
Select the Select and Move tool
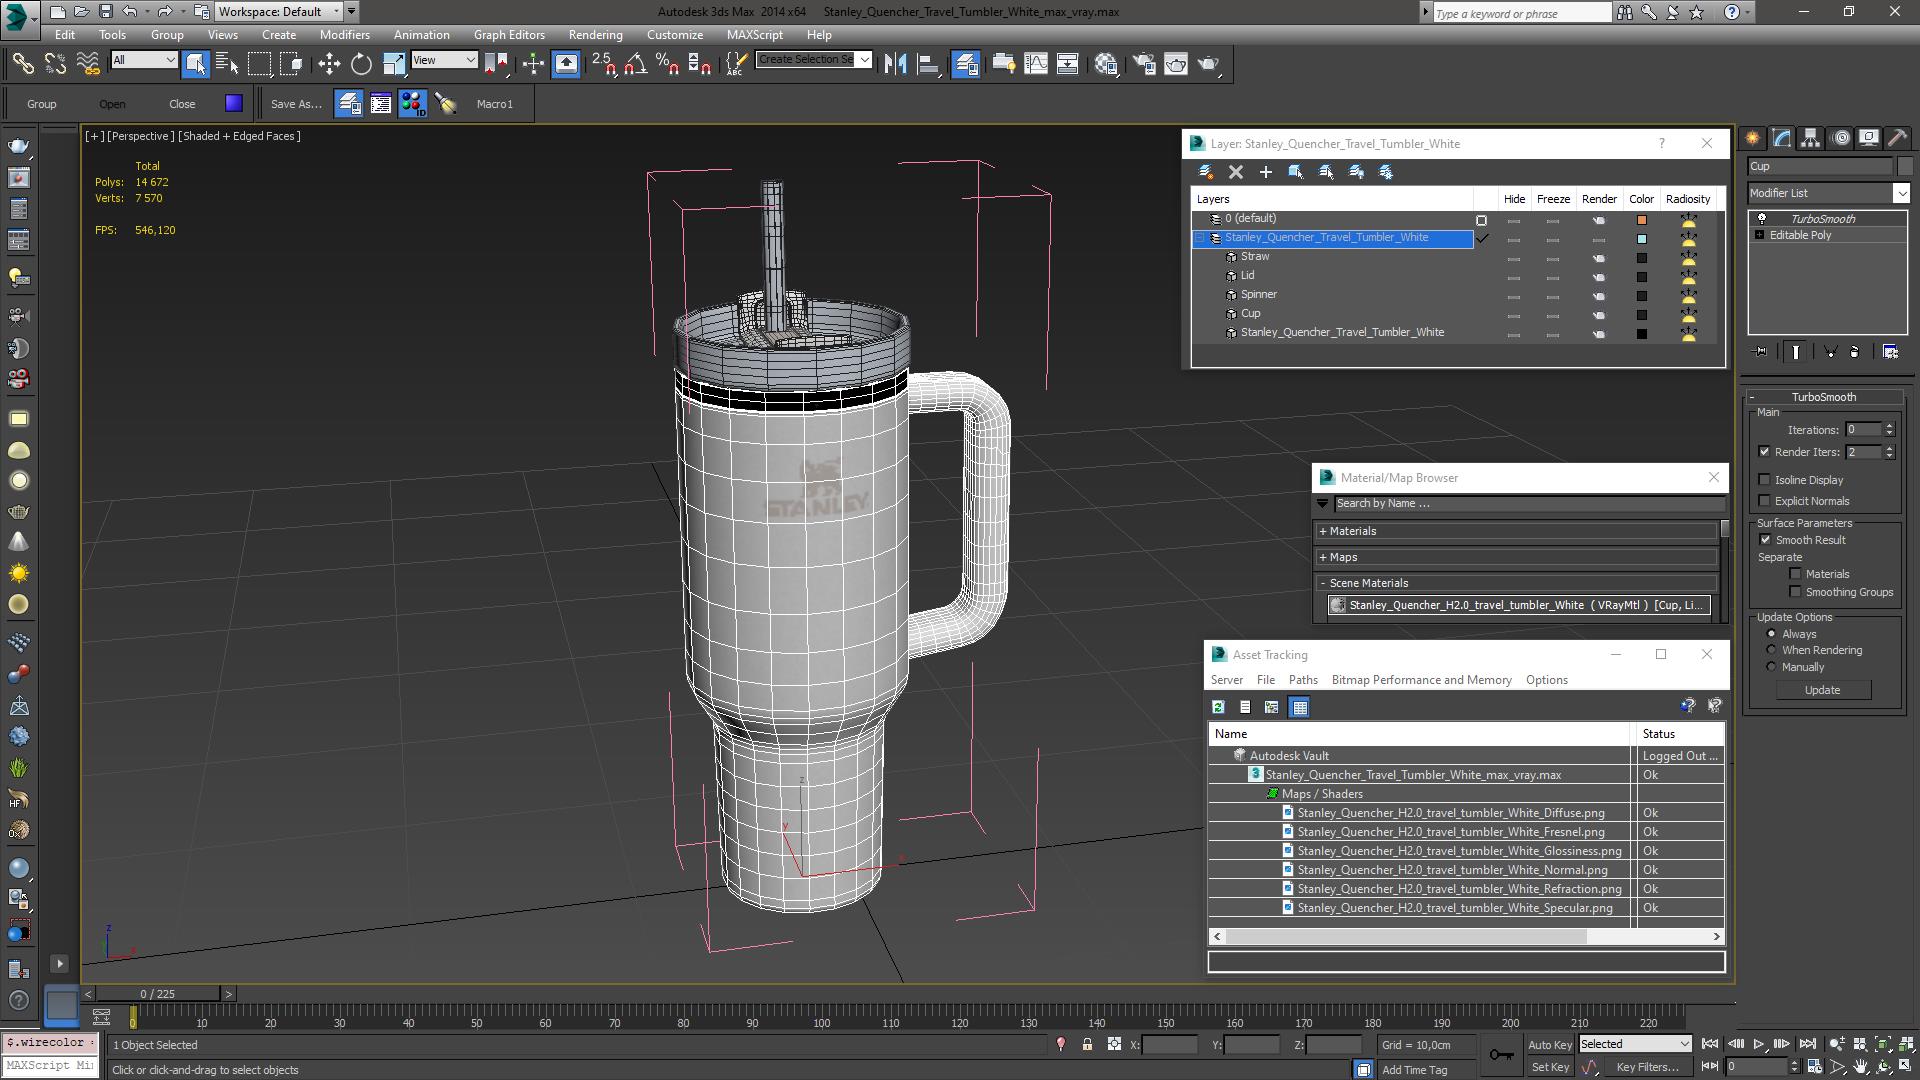coord(329,64)
